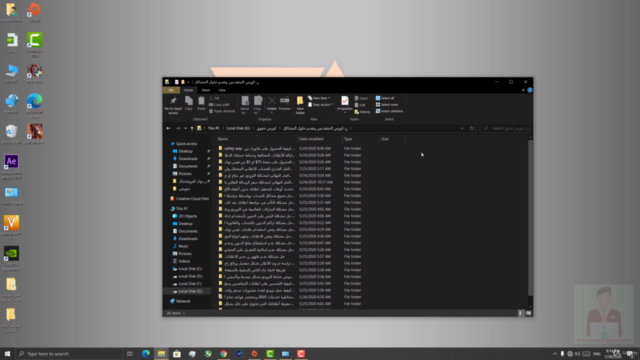The height and width of the screenshot is (360, 640).
Task: Click Local Disk (G:) in address bar
Action: (238, 128)
